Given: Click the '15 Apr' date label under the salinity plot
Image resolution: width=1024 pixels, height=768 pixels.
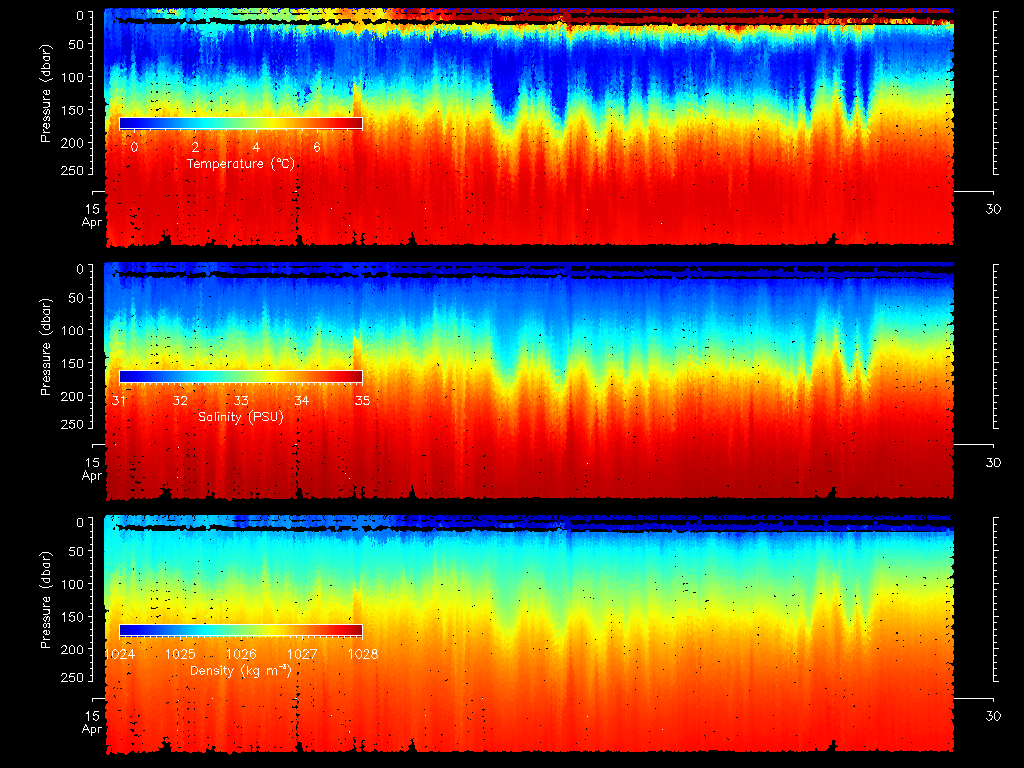Looking at the screenshot, I should click(x=92, y=469).
